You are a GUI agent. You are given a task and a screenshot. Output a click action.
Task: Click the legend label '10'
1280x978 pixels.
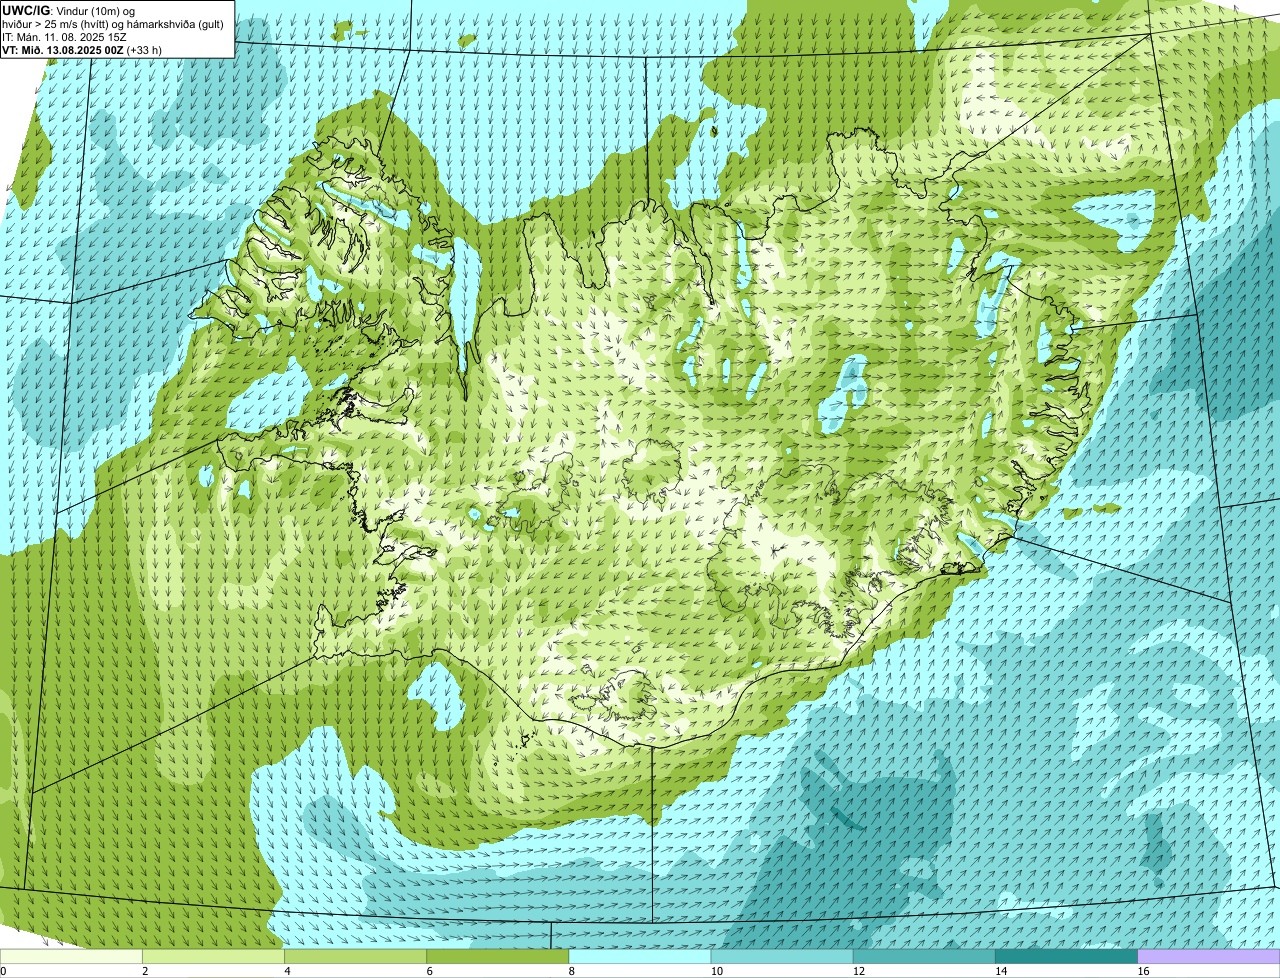pyautogui.click(x=717, y=971)
